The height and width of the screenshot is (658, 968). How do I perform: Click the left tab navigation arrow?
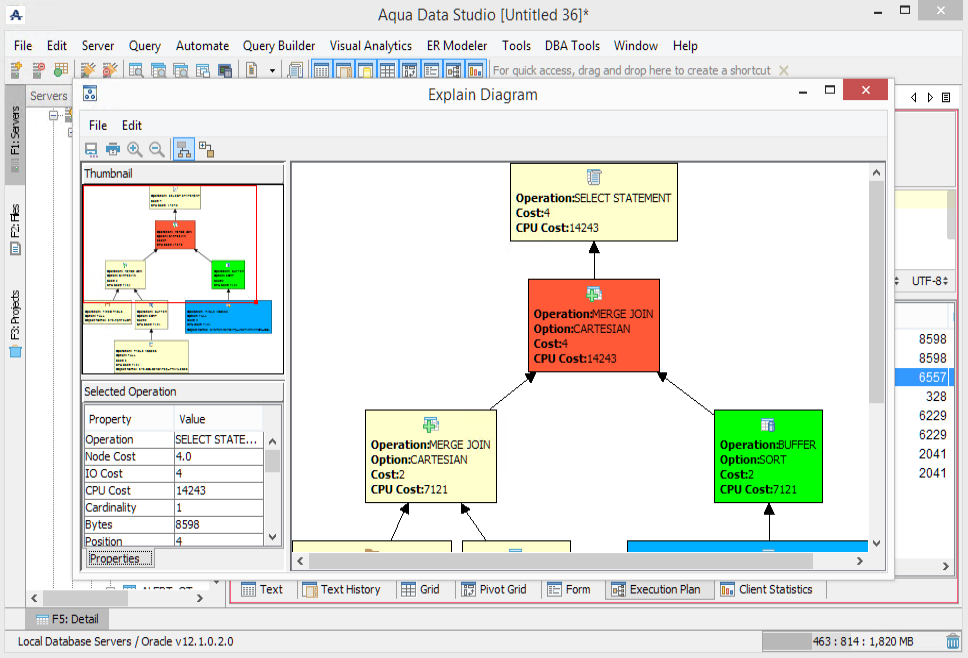pos(914,98)
